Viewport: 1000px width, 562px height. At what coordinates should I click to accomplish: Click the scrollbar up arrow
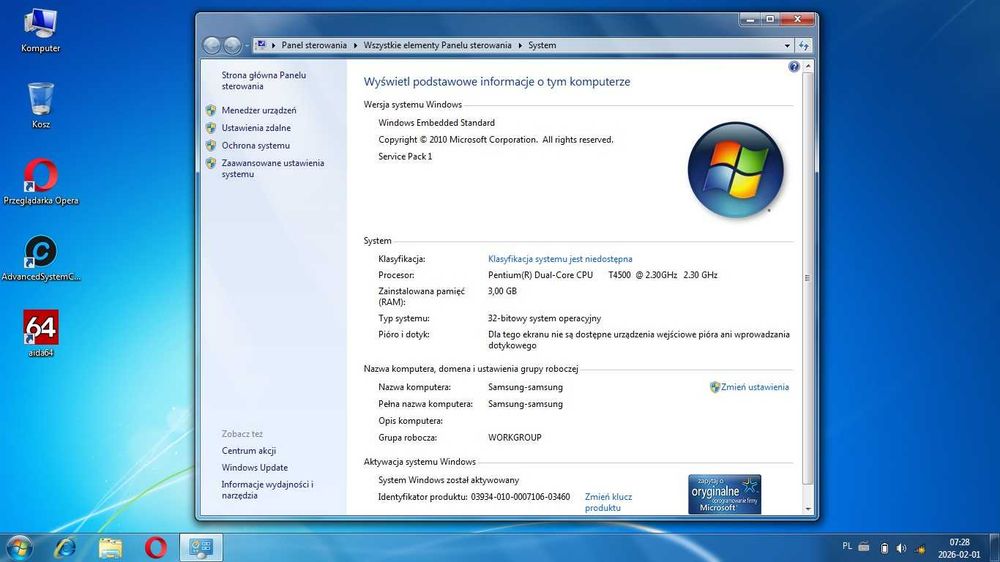pyautogui.click(x=808, y=66)
